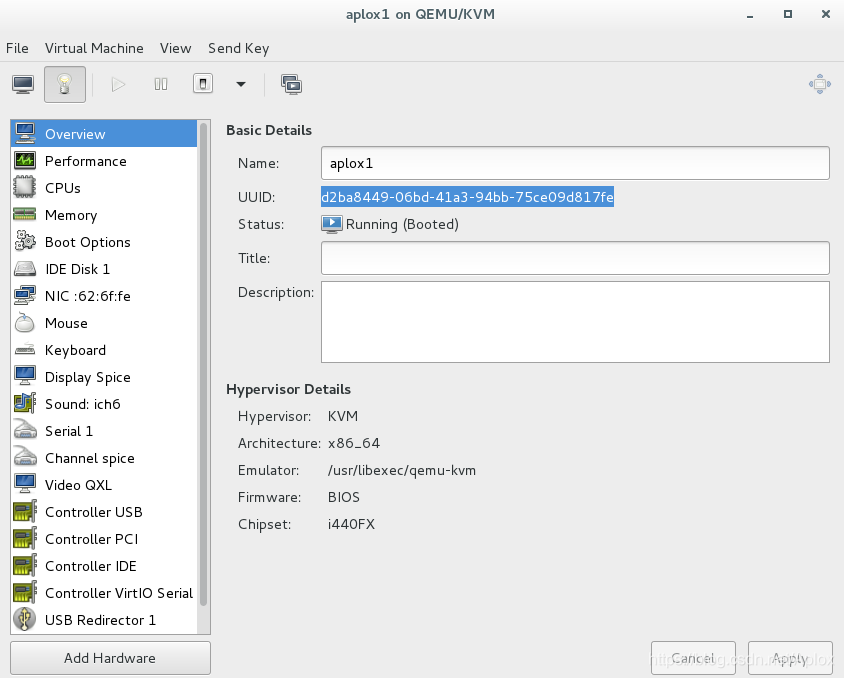Viewport: 844px width, 678px height.
Task: Select the Sound: ich6 music icon
Action: pos(25,404)
